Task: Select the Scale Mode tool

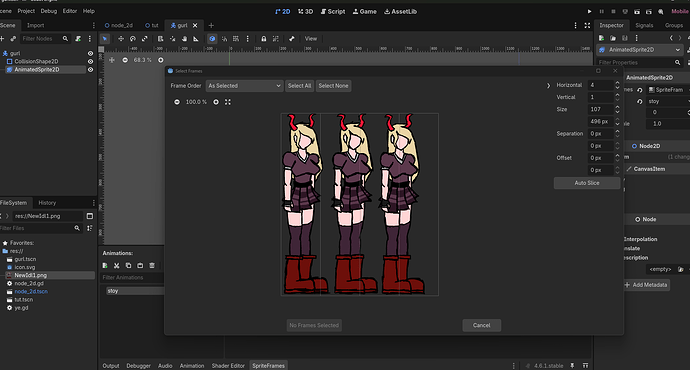Action: click(x=144, y=39)
